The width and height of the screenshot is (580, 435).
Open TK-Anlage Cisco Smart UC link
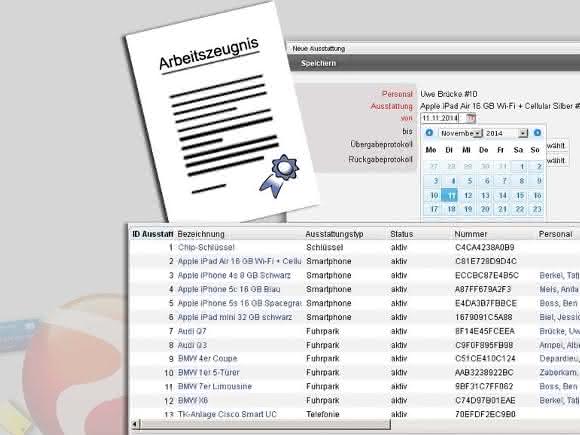pos(227,414)
